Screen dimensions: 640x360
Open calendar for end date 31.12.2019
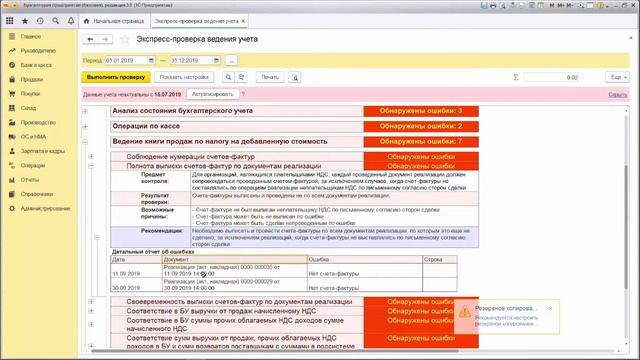(x=216, y=60)
